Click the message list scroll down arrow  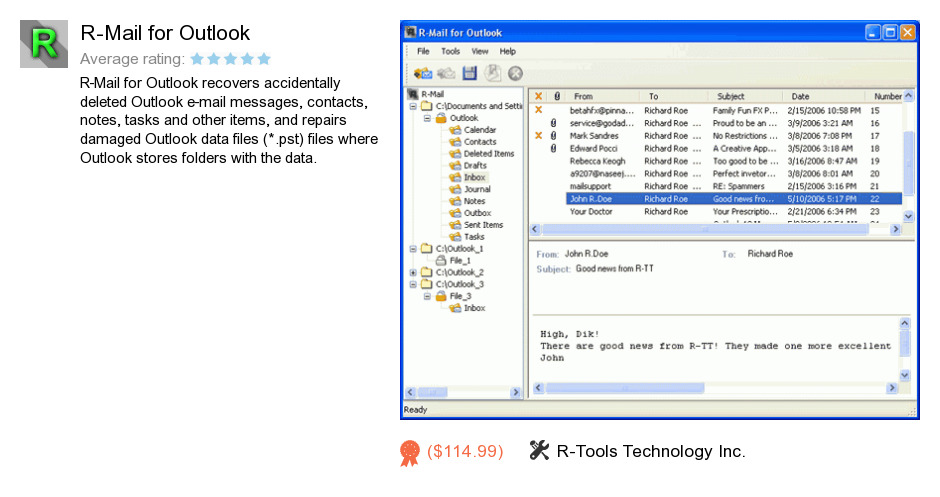[908, 216]
